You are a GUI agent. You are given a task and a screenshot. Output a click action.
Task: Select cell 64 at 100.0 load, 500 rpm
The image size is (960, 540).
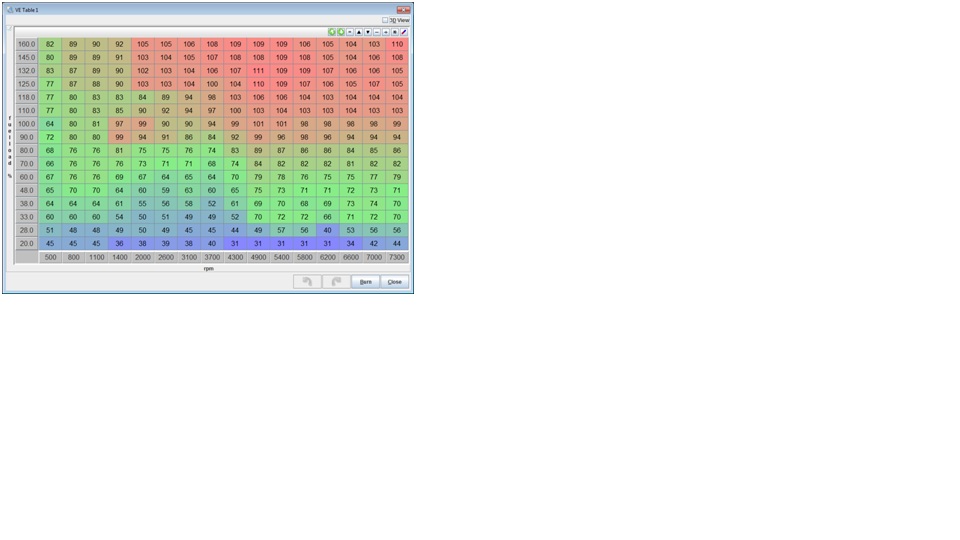[x=50, y=124]
